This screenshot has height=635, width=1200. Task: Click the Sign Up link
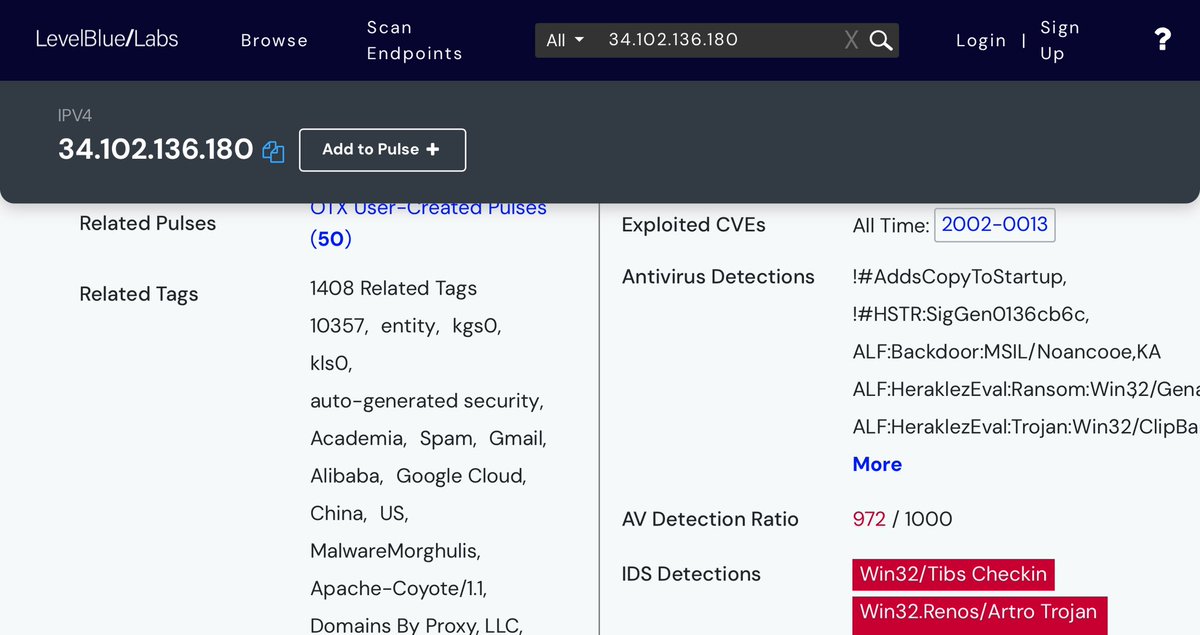1059,40
